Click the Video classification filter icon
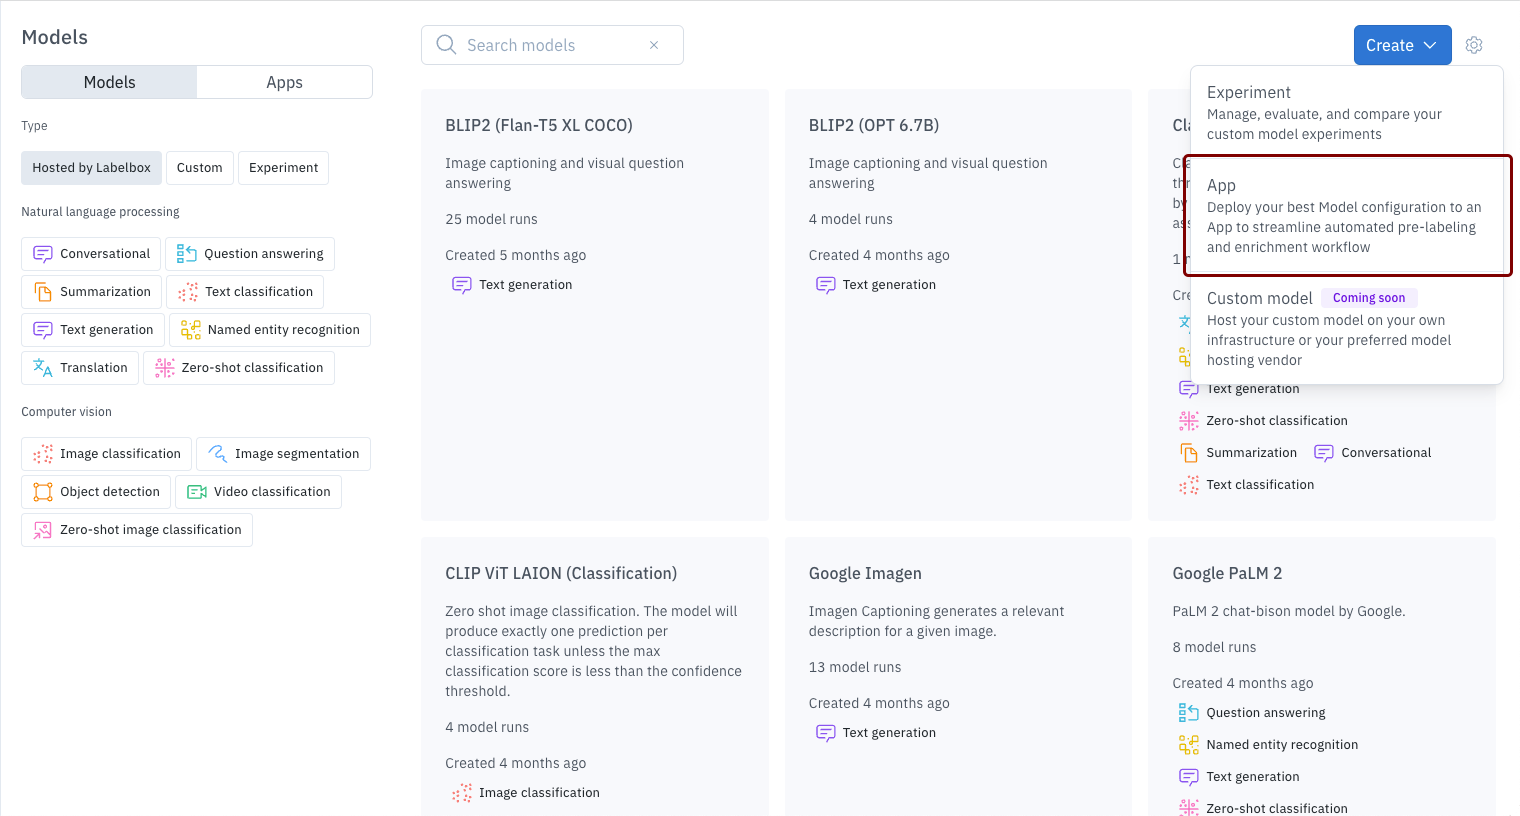This screenshot has width=1520, height=816. tap(197, 492)
